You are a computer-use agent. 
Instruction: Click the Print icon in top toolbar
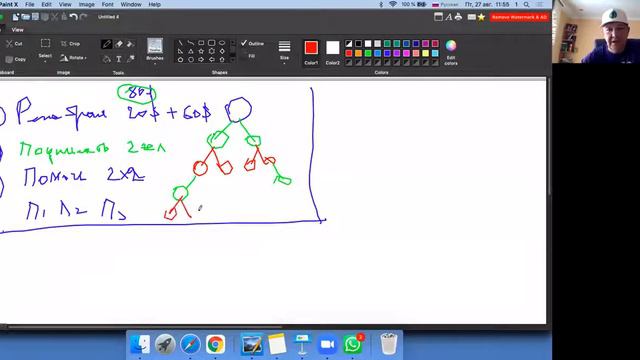458,17
